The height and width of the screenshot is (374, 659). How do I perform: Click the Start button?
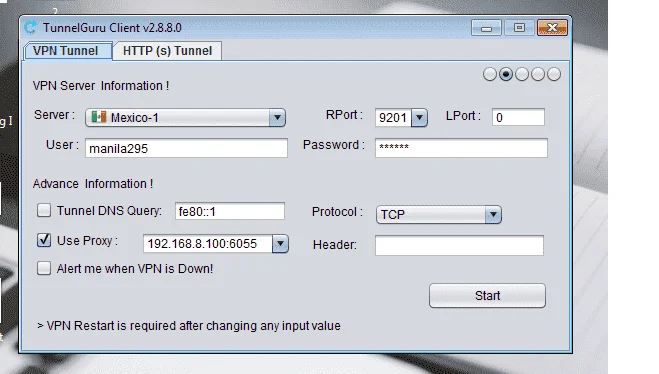click(x=487, y=295)
